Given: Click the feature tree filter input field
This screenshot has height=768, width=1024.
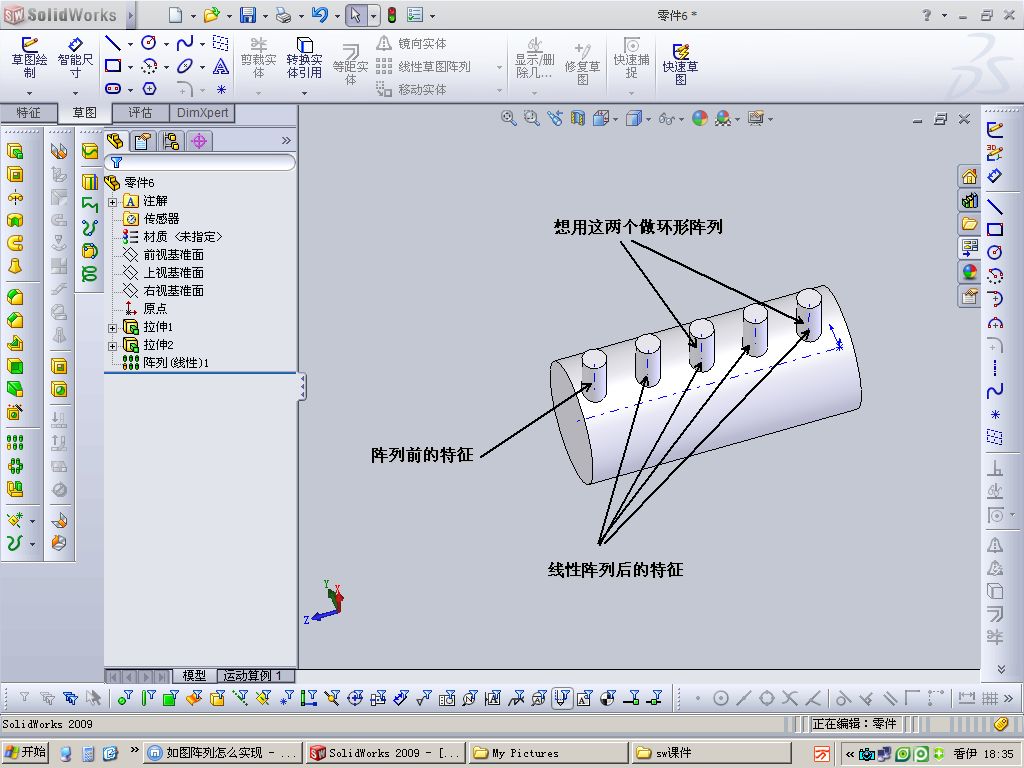Looking at the screenshot, I should pos(200,163).
